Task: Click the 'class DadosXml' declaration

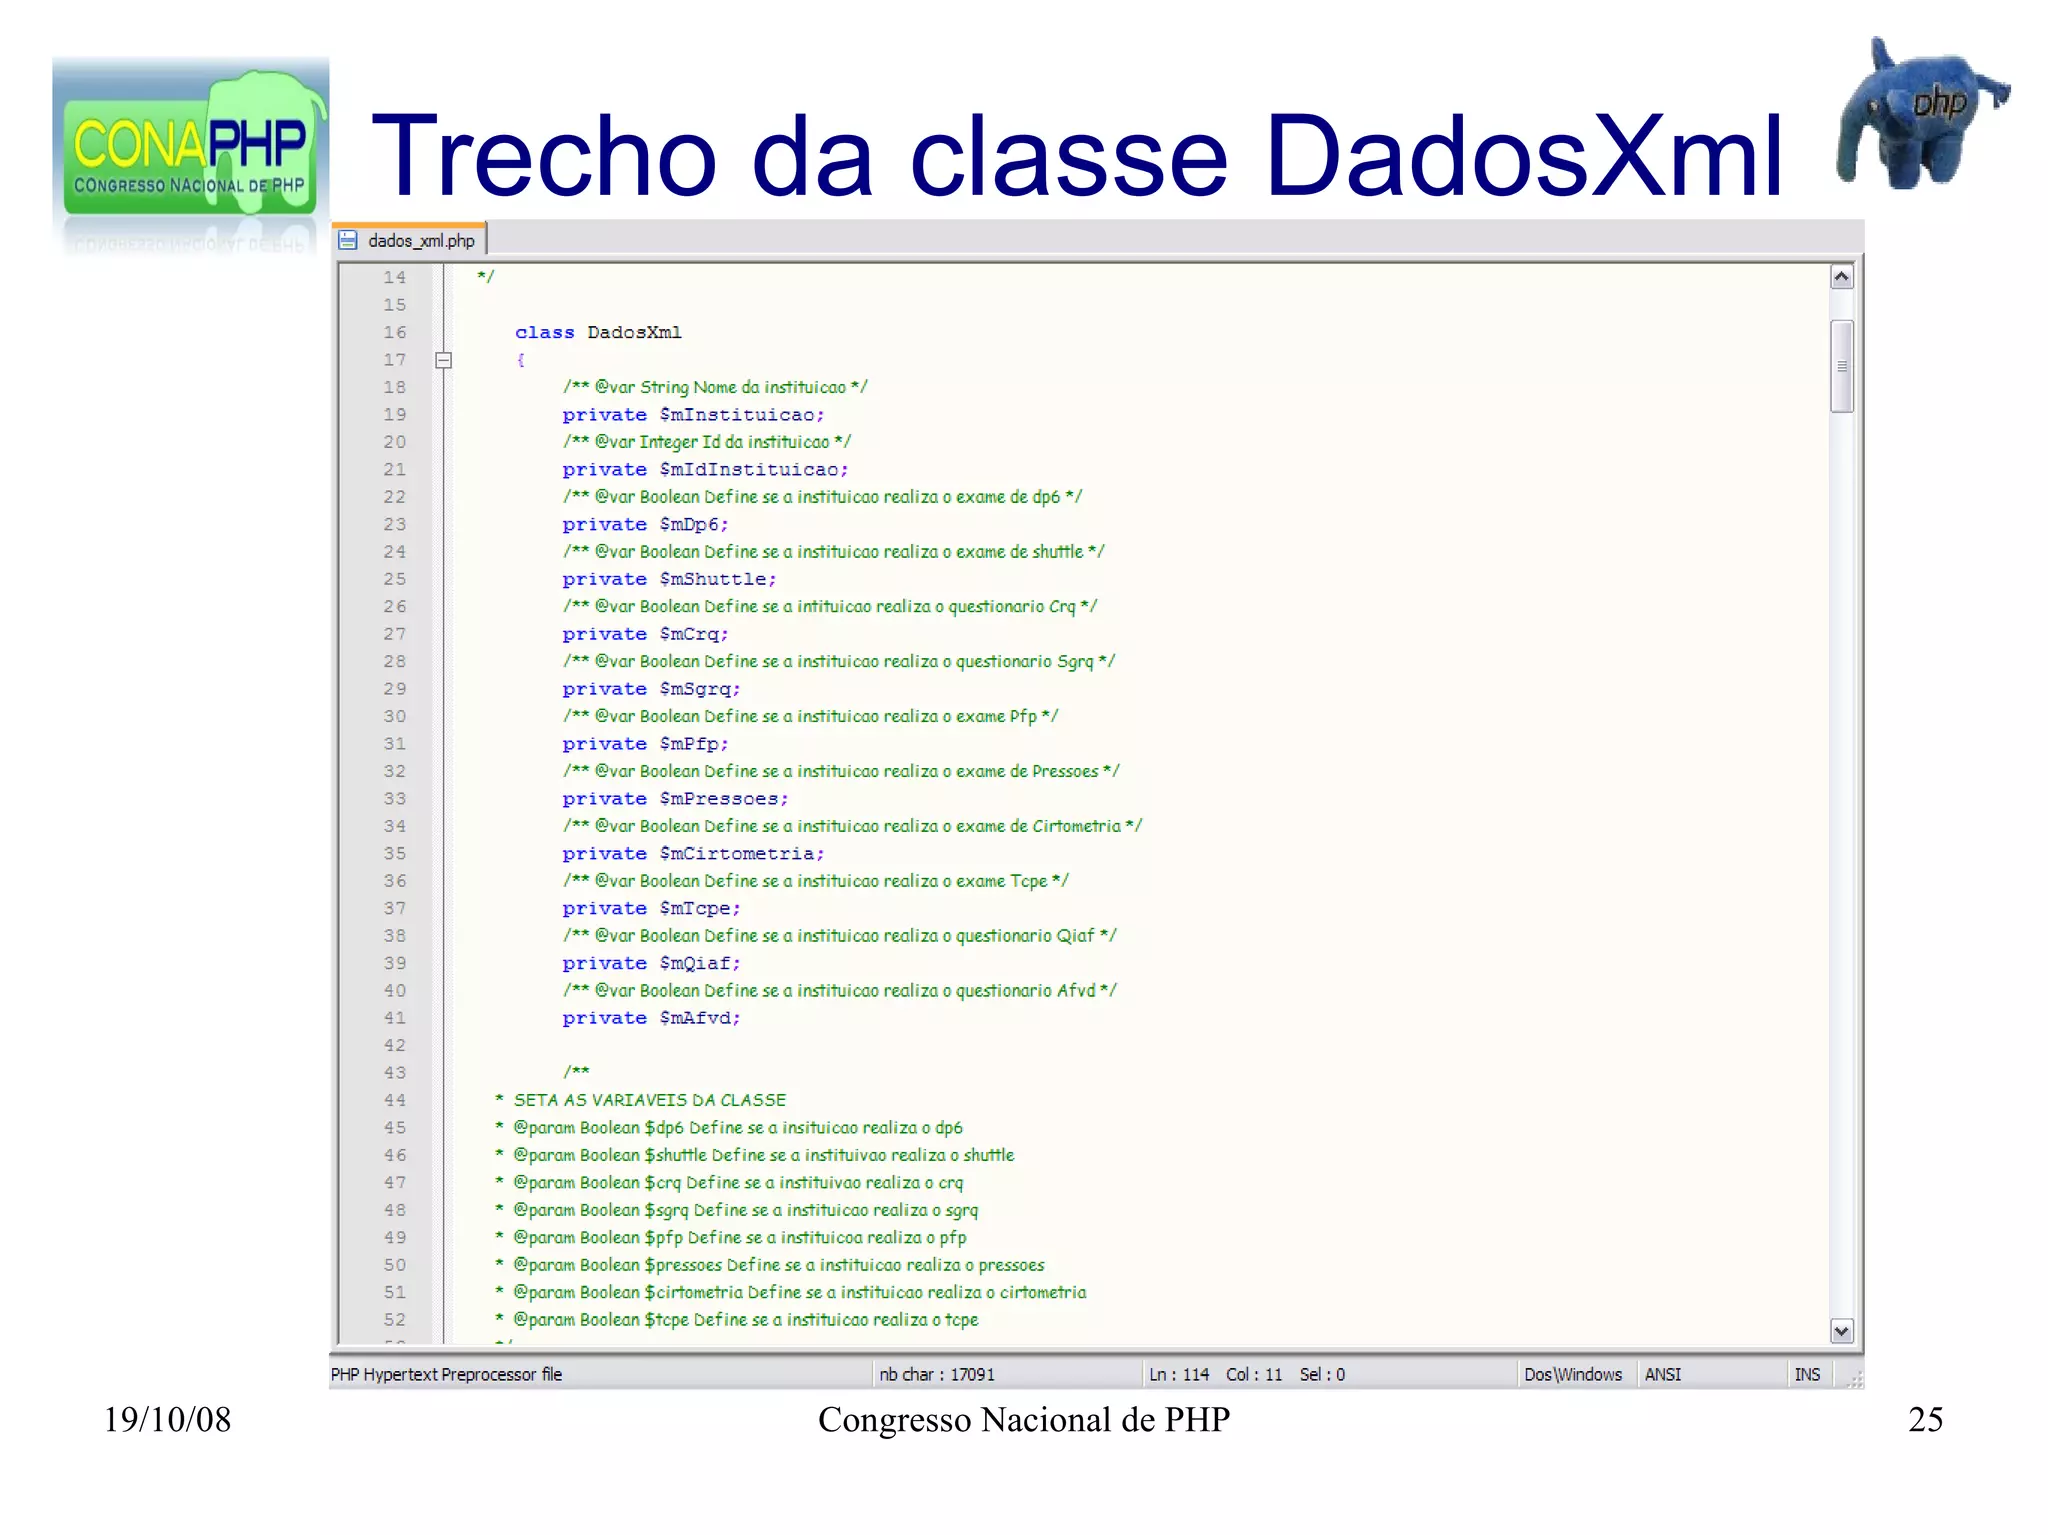Action: (598, 332)
